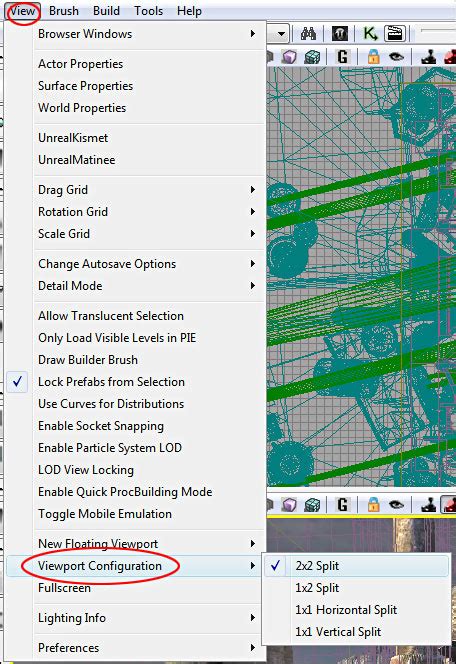
Task: Open toolbar combo box dropdown arrow
Action: [x=281, y=34]
